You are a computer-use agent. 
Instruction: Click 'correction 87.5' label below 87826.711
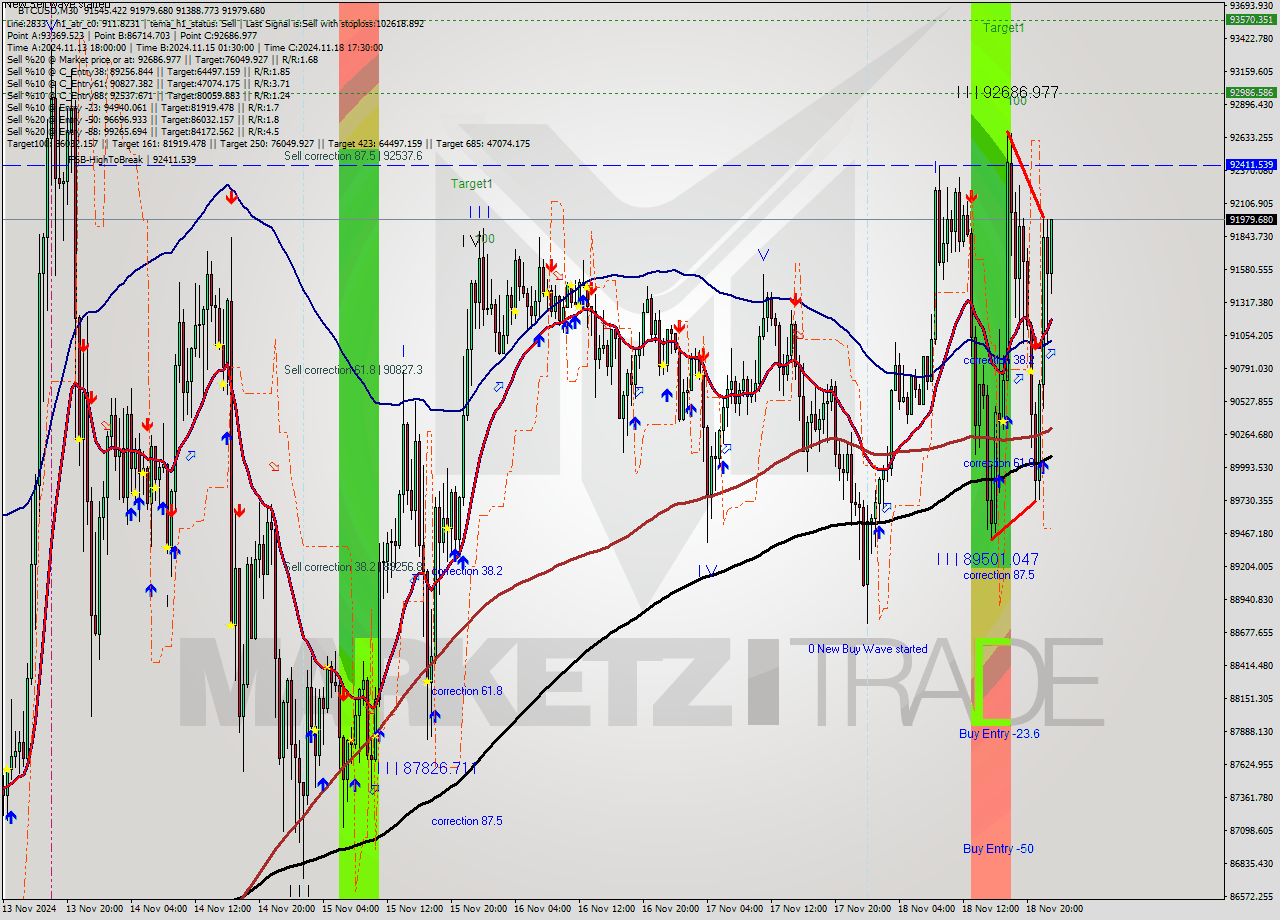point(467,821)
